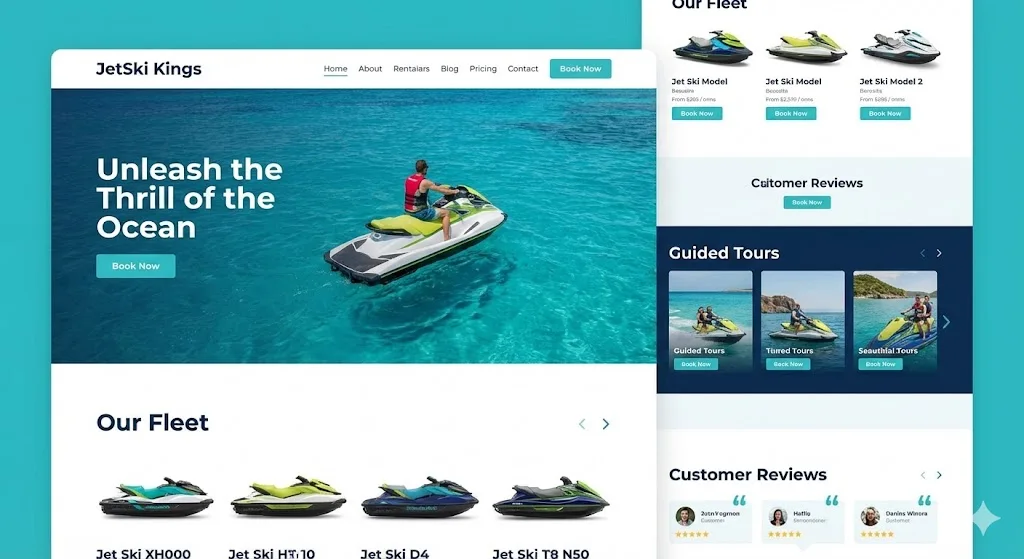Click hero Book Now button under headline
This screenshot has width=1024, height=559.
pyautogui.click(x=136, y=266)
